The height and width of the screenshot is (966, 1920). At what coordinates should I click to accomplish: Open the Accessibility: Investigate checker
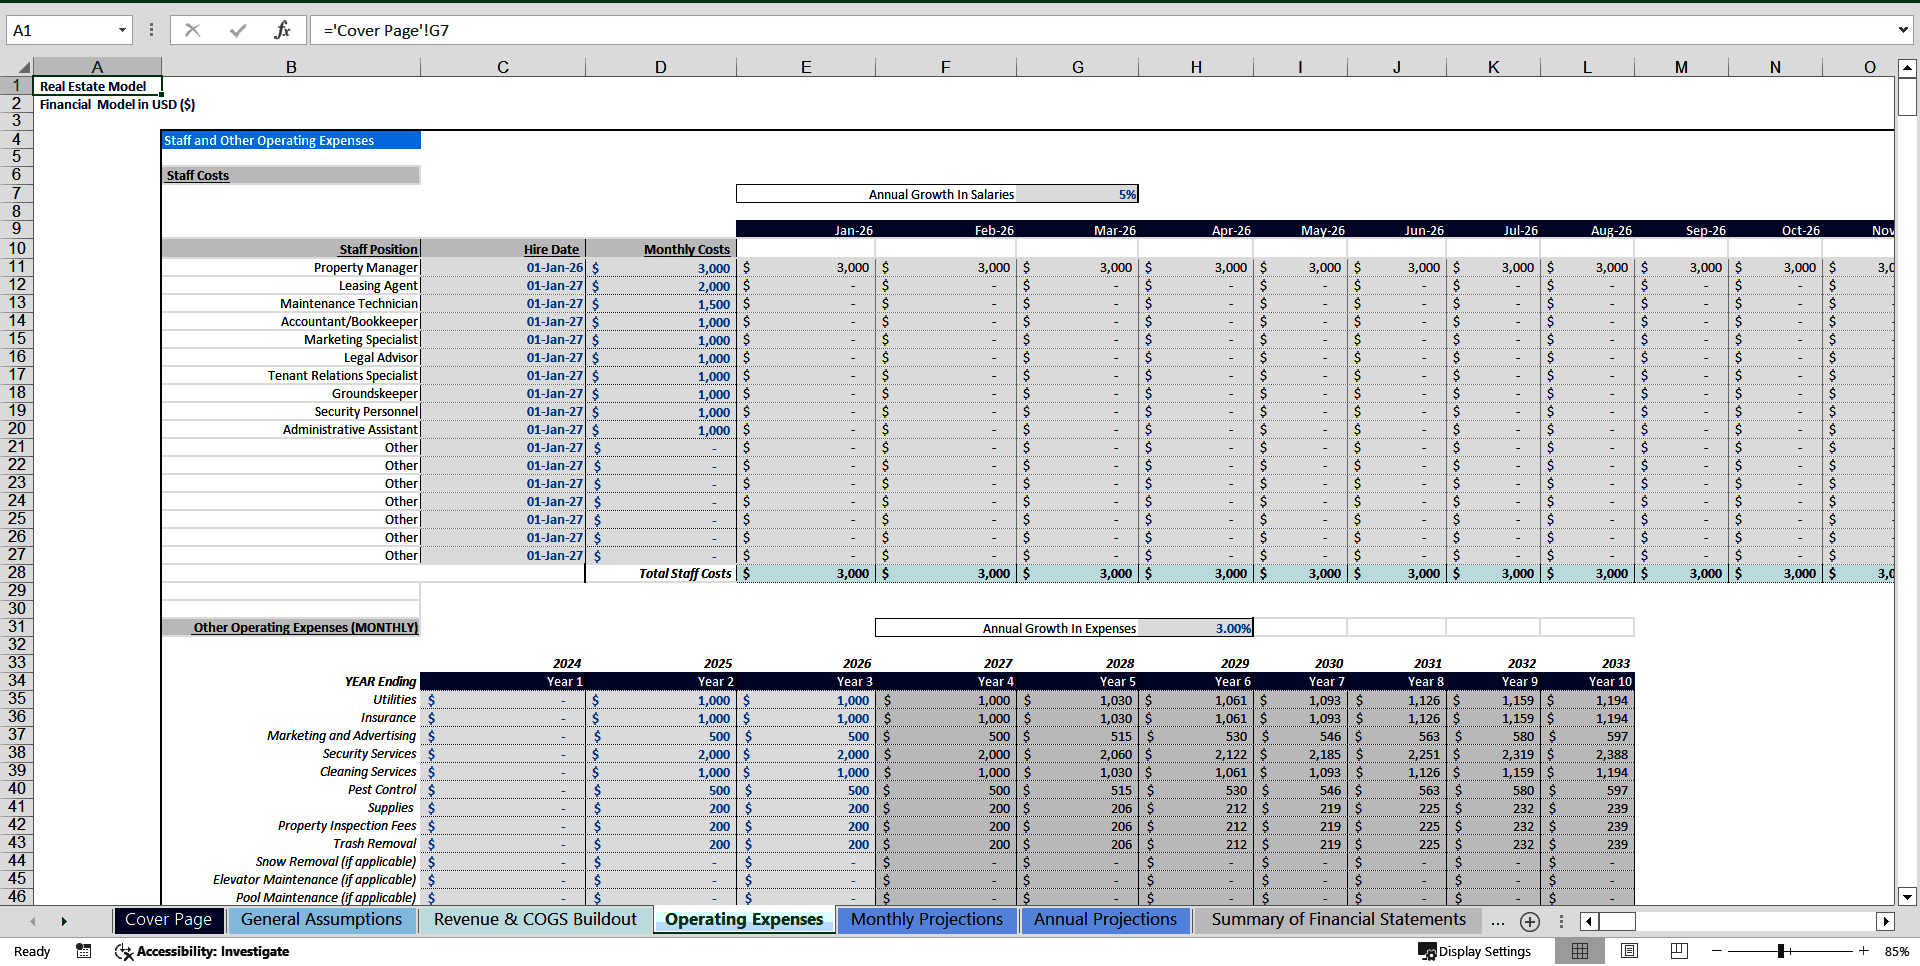203,951
